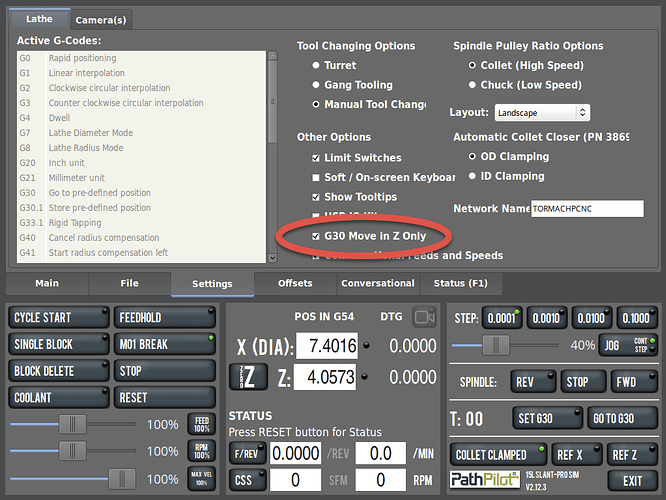Switch to the Offsets tab
Viewport: 666px width, 500px height.
coord(294,284)
